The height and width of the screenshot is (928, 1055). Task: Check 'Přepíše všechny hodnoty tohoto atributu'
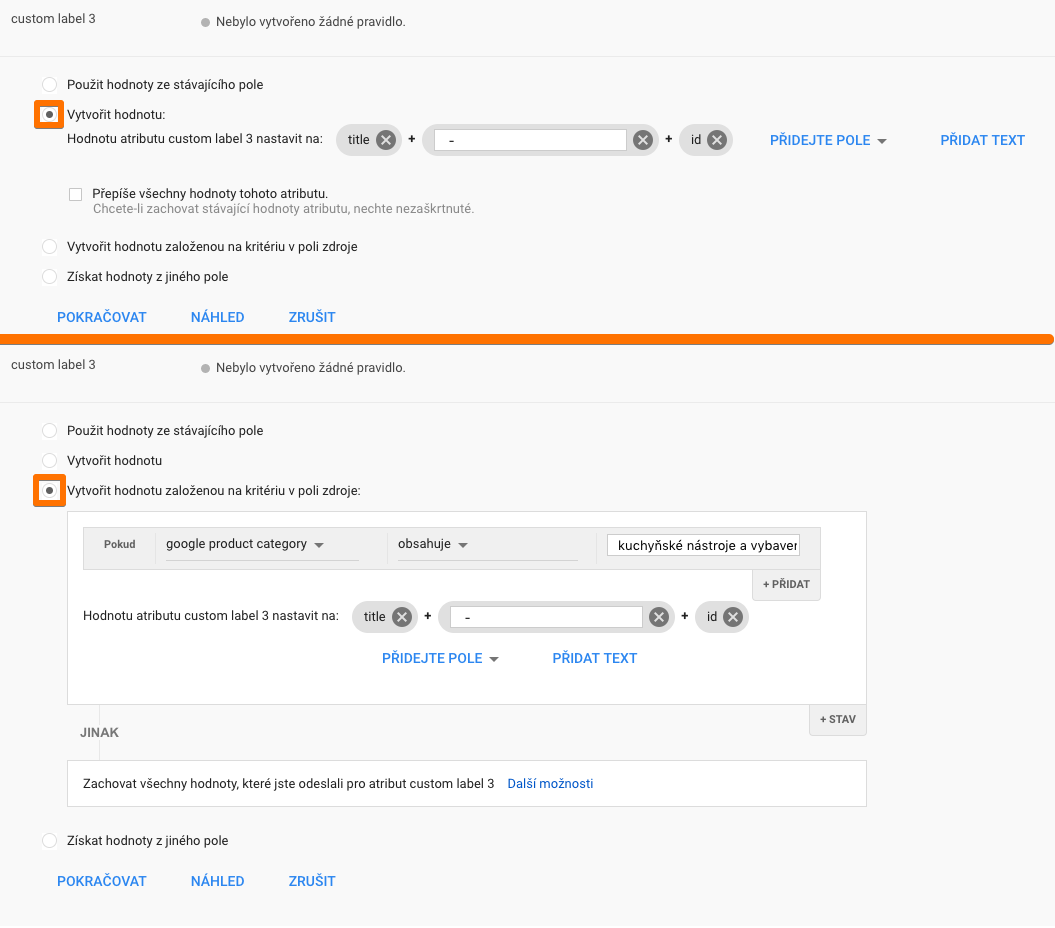click(75, 194)
